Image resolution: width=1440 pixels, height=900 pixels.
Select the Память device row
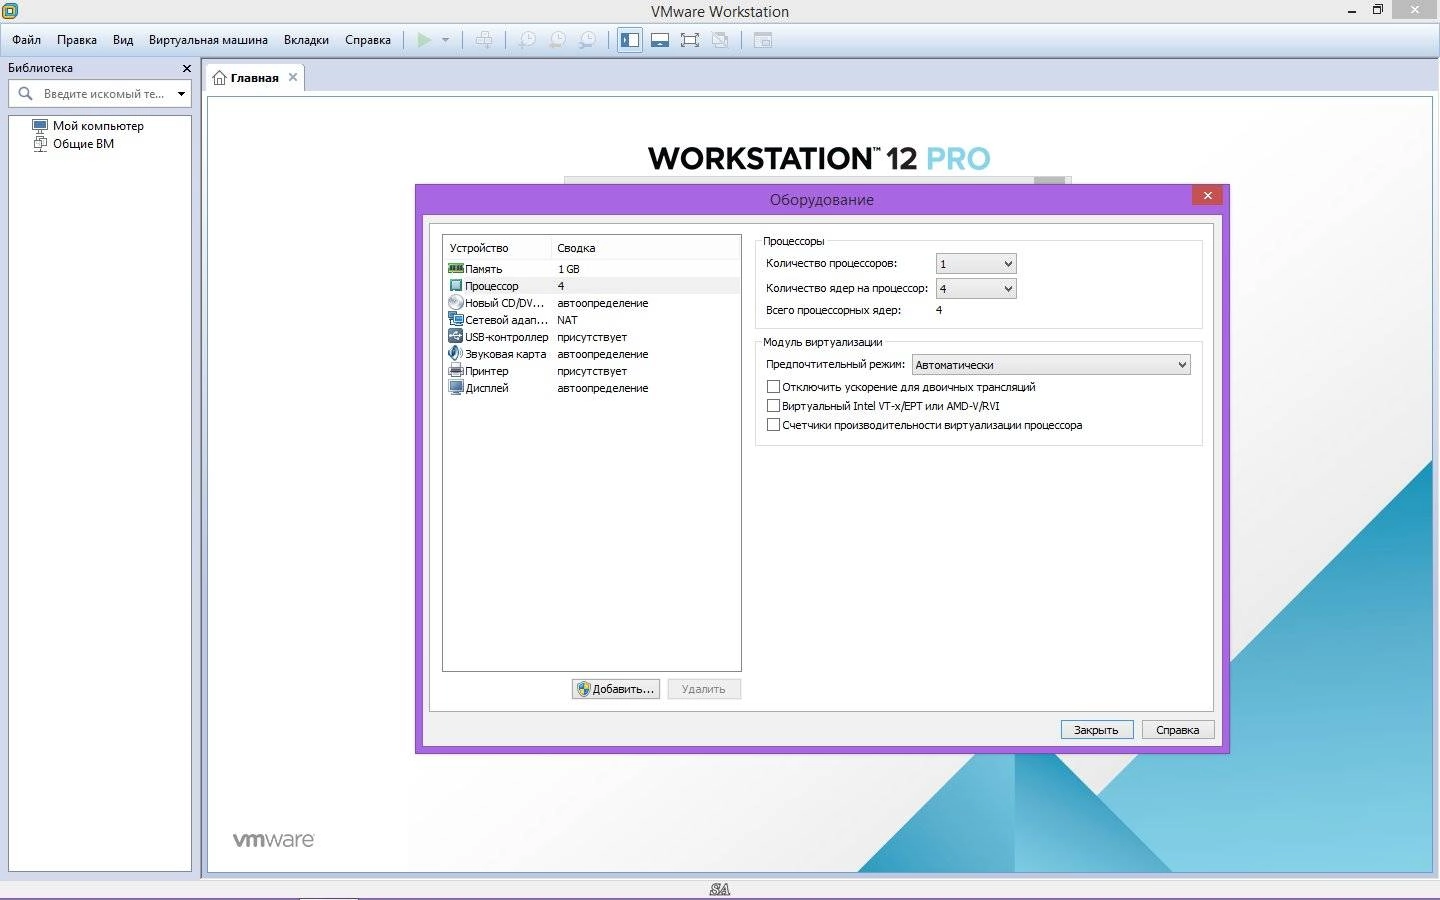coord(592,269)
